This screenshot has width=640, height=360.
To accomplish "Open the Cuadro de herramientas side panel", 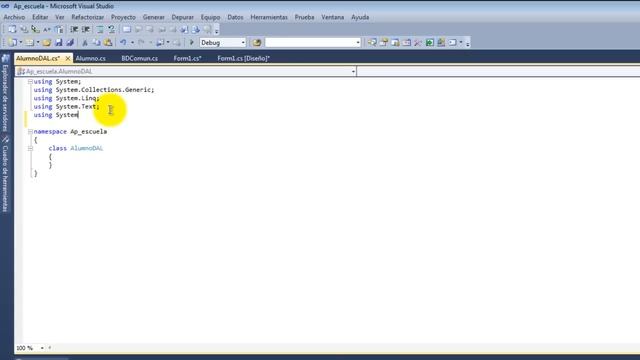I will pyautogui.click(x=5, y=175).
